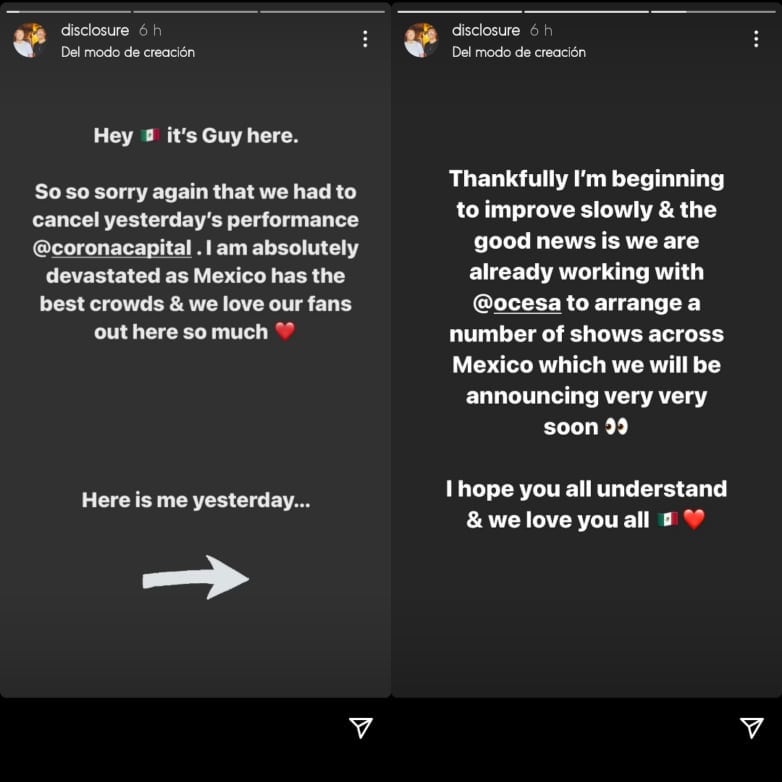Open three-dot options menu on right story
The height and width of the screenshot is (782, 782).
[756, 39]
